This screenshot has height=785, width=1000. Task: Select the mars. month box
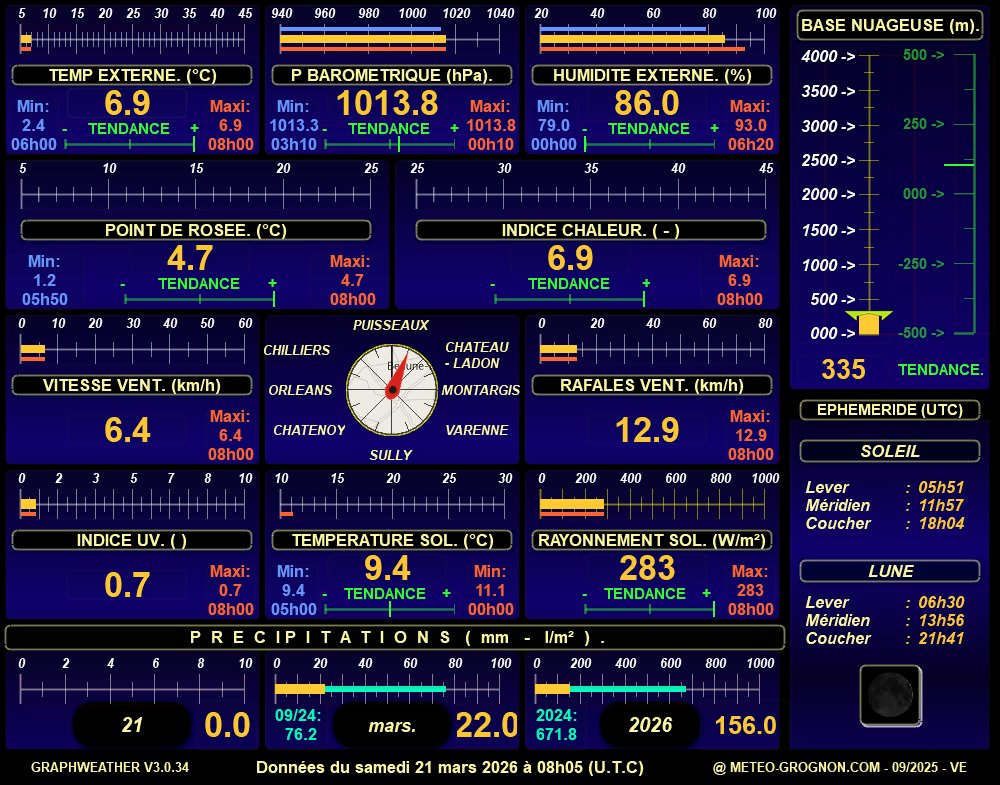coord(392,725)
